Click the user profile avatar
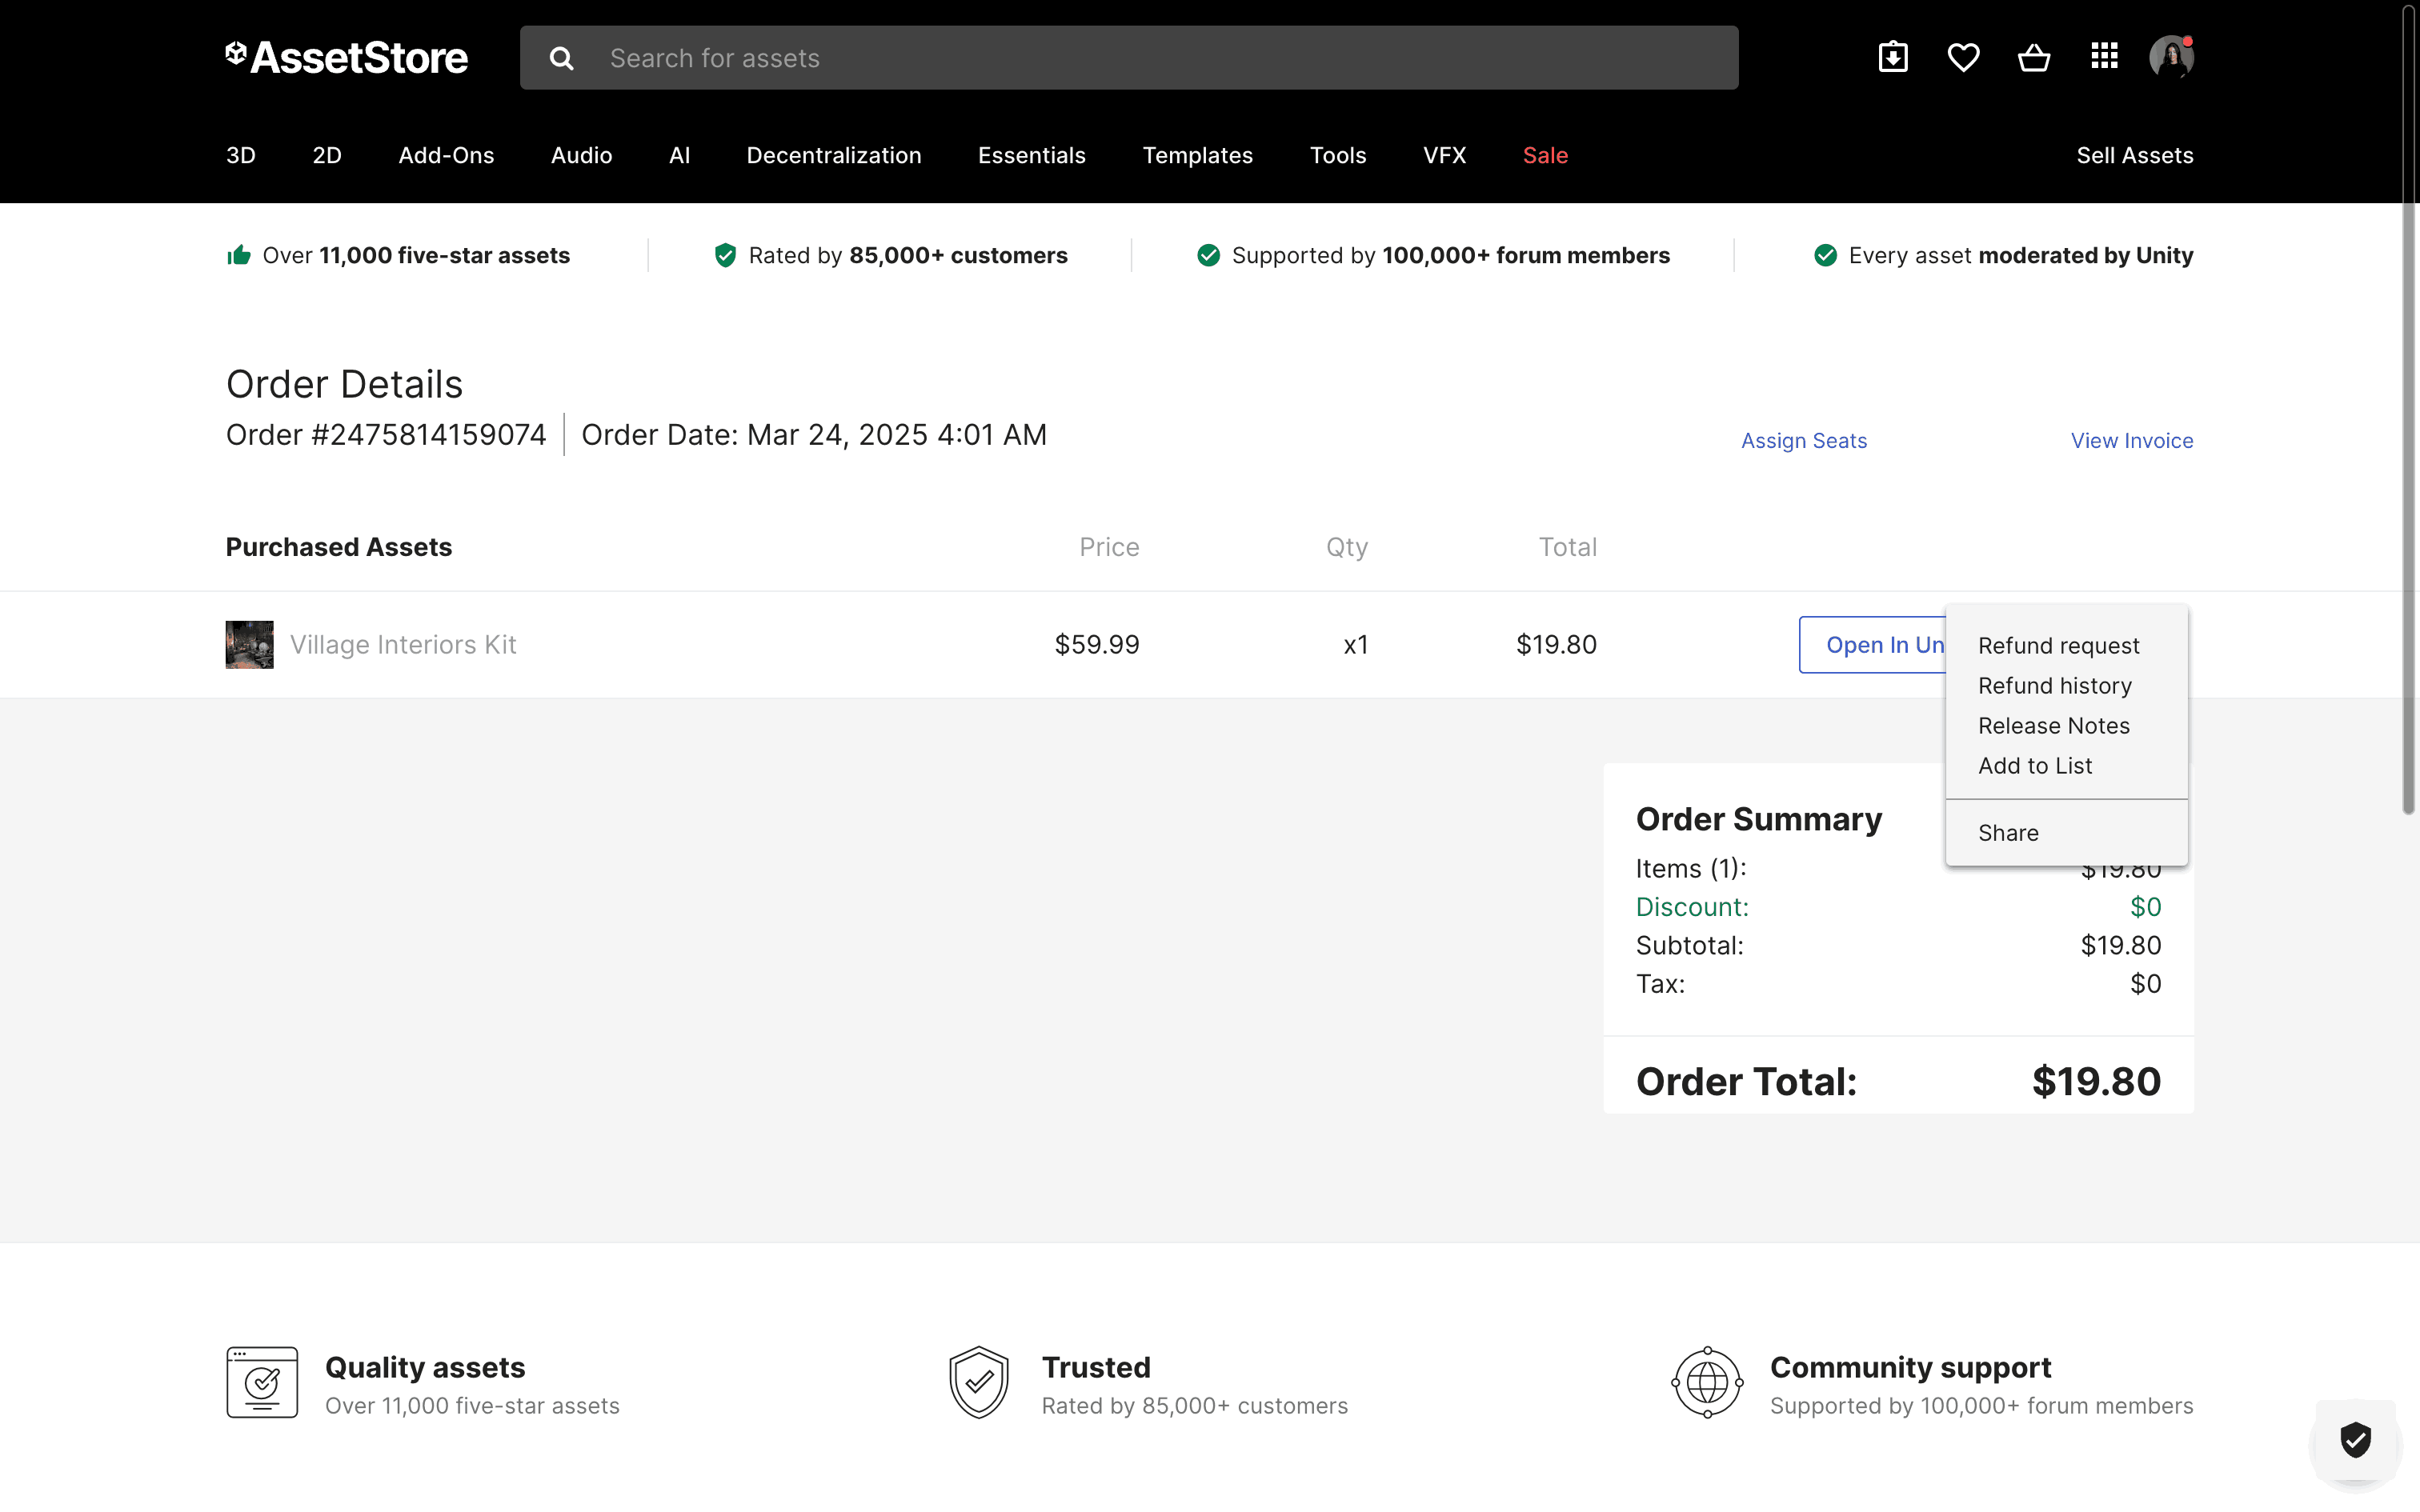2420x1512 pixels. pyautogui.click(x=2171, y=57)
